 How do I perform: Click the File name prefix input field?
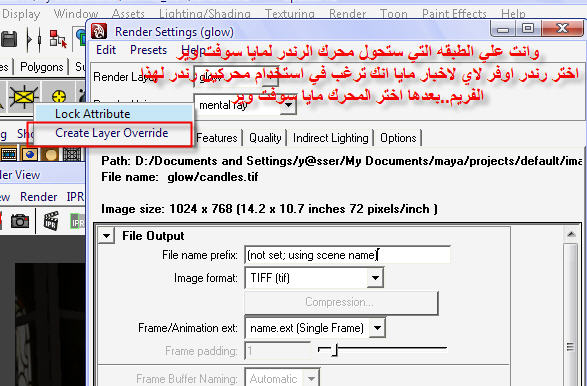point(347,255)
